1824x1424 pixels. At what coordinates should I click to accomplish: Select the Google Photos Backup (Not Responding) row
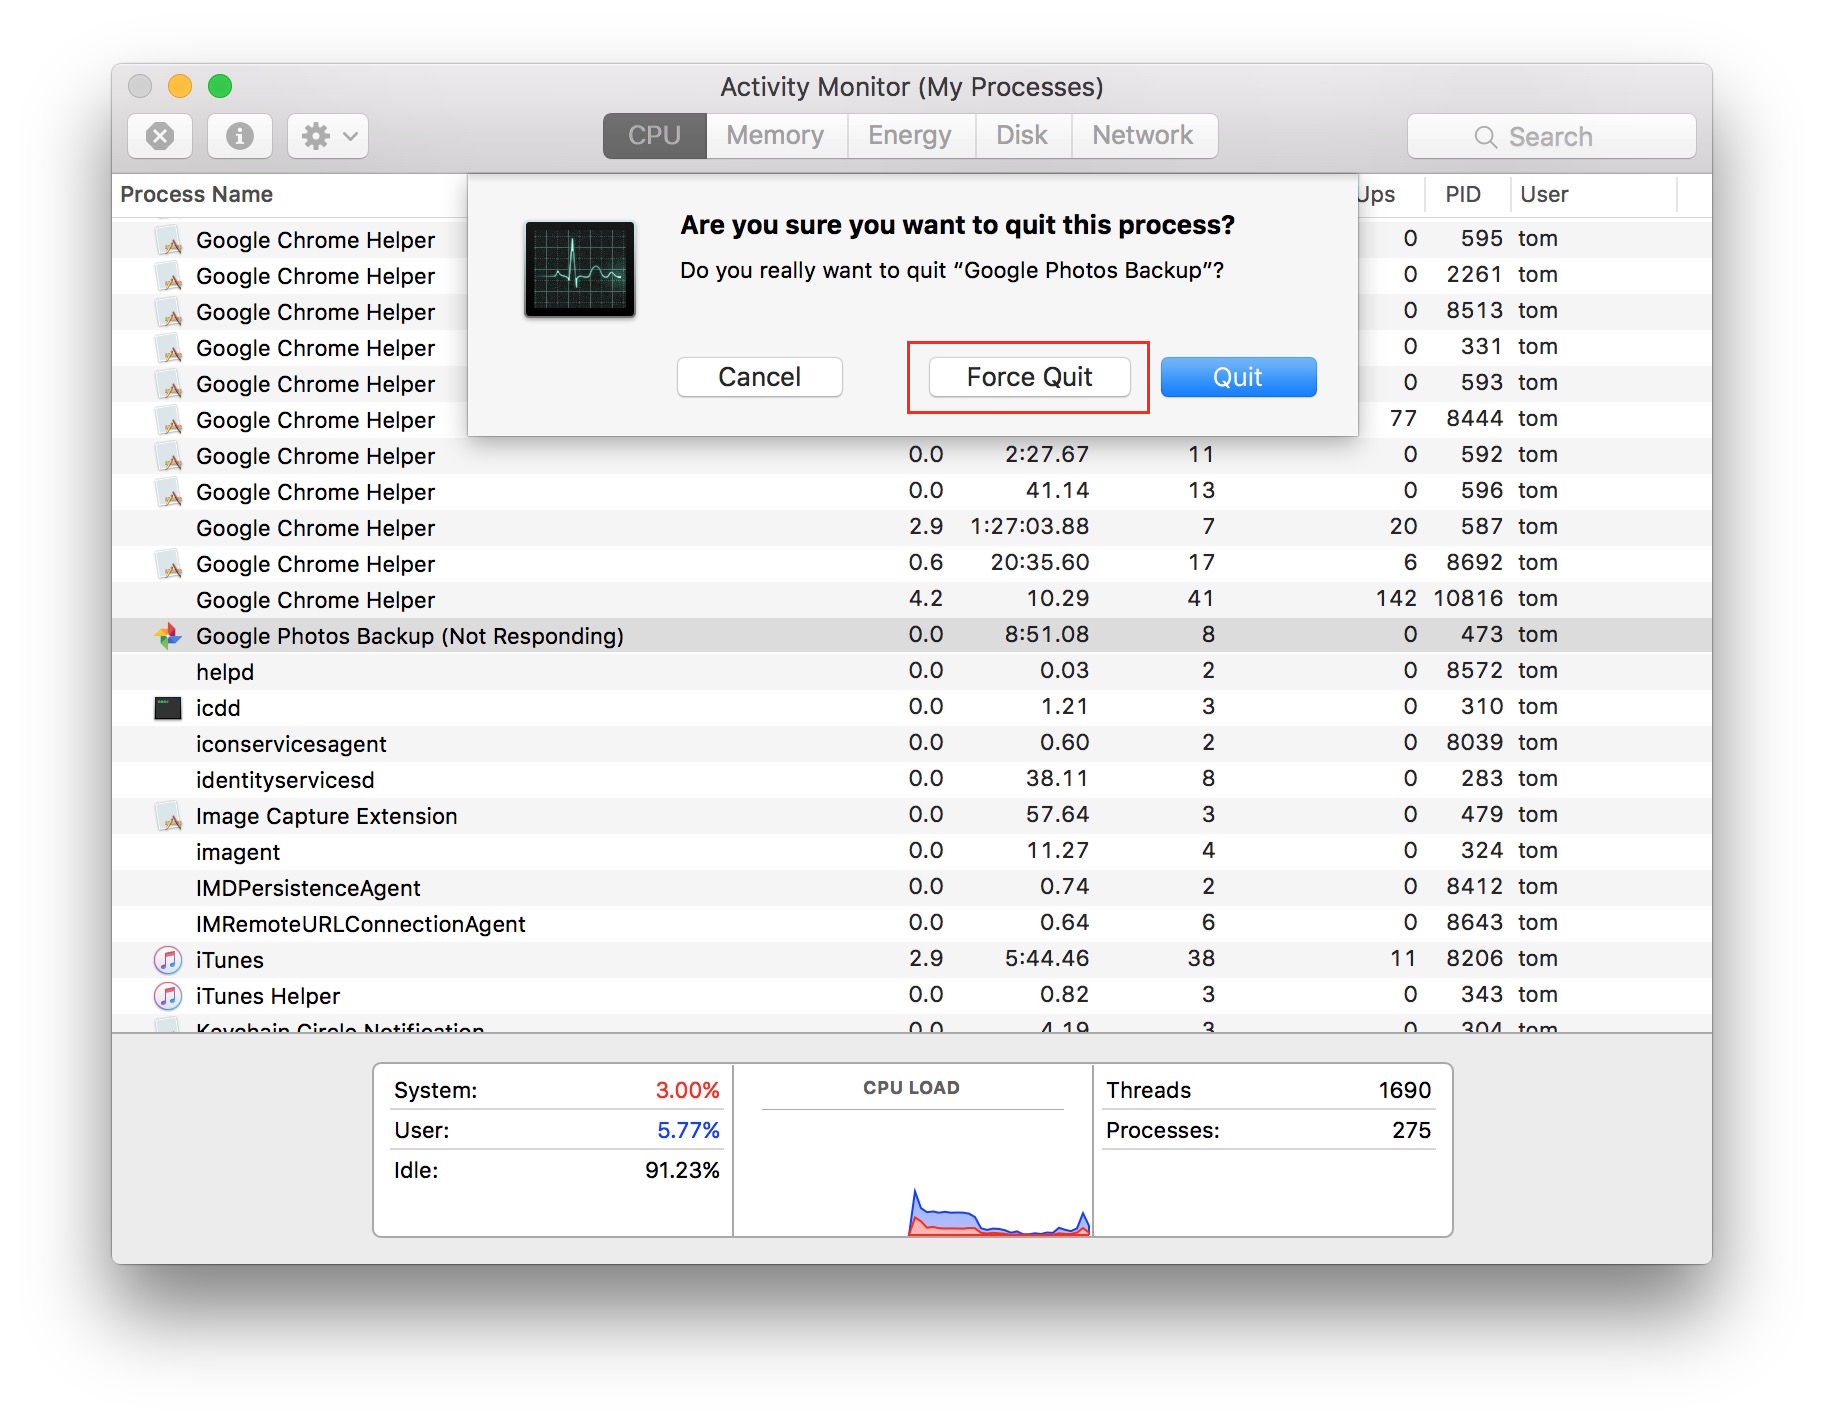(x=410, y=635)
